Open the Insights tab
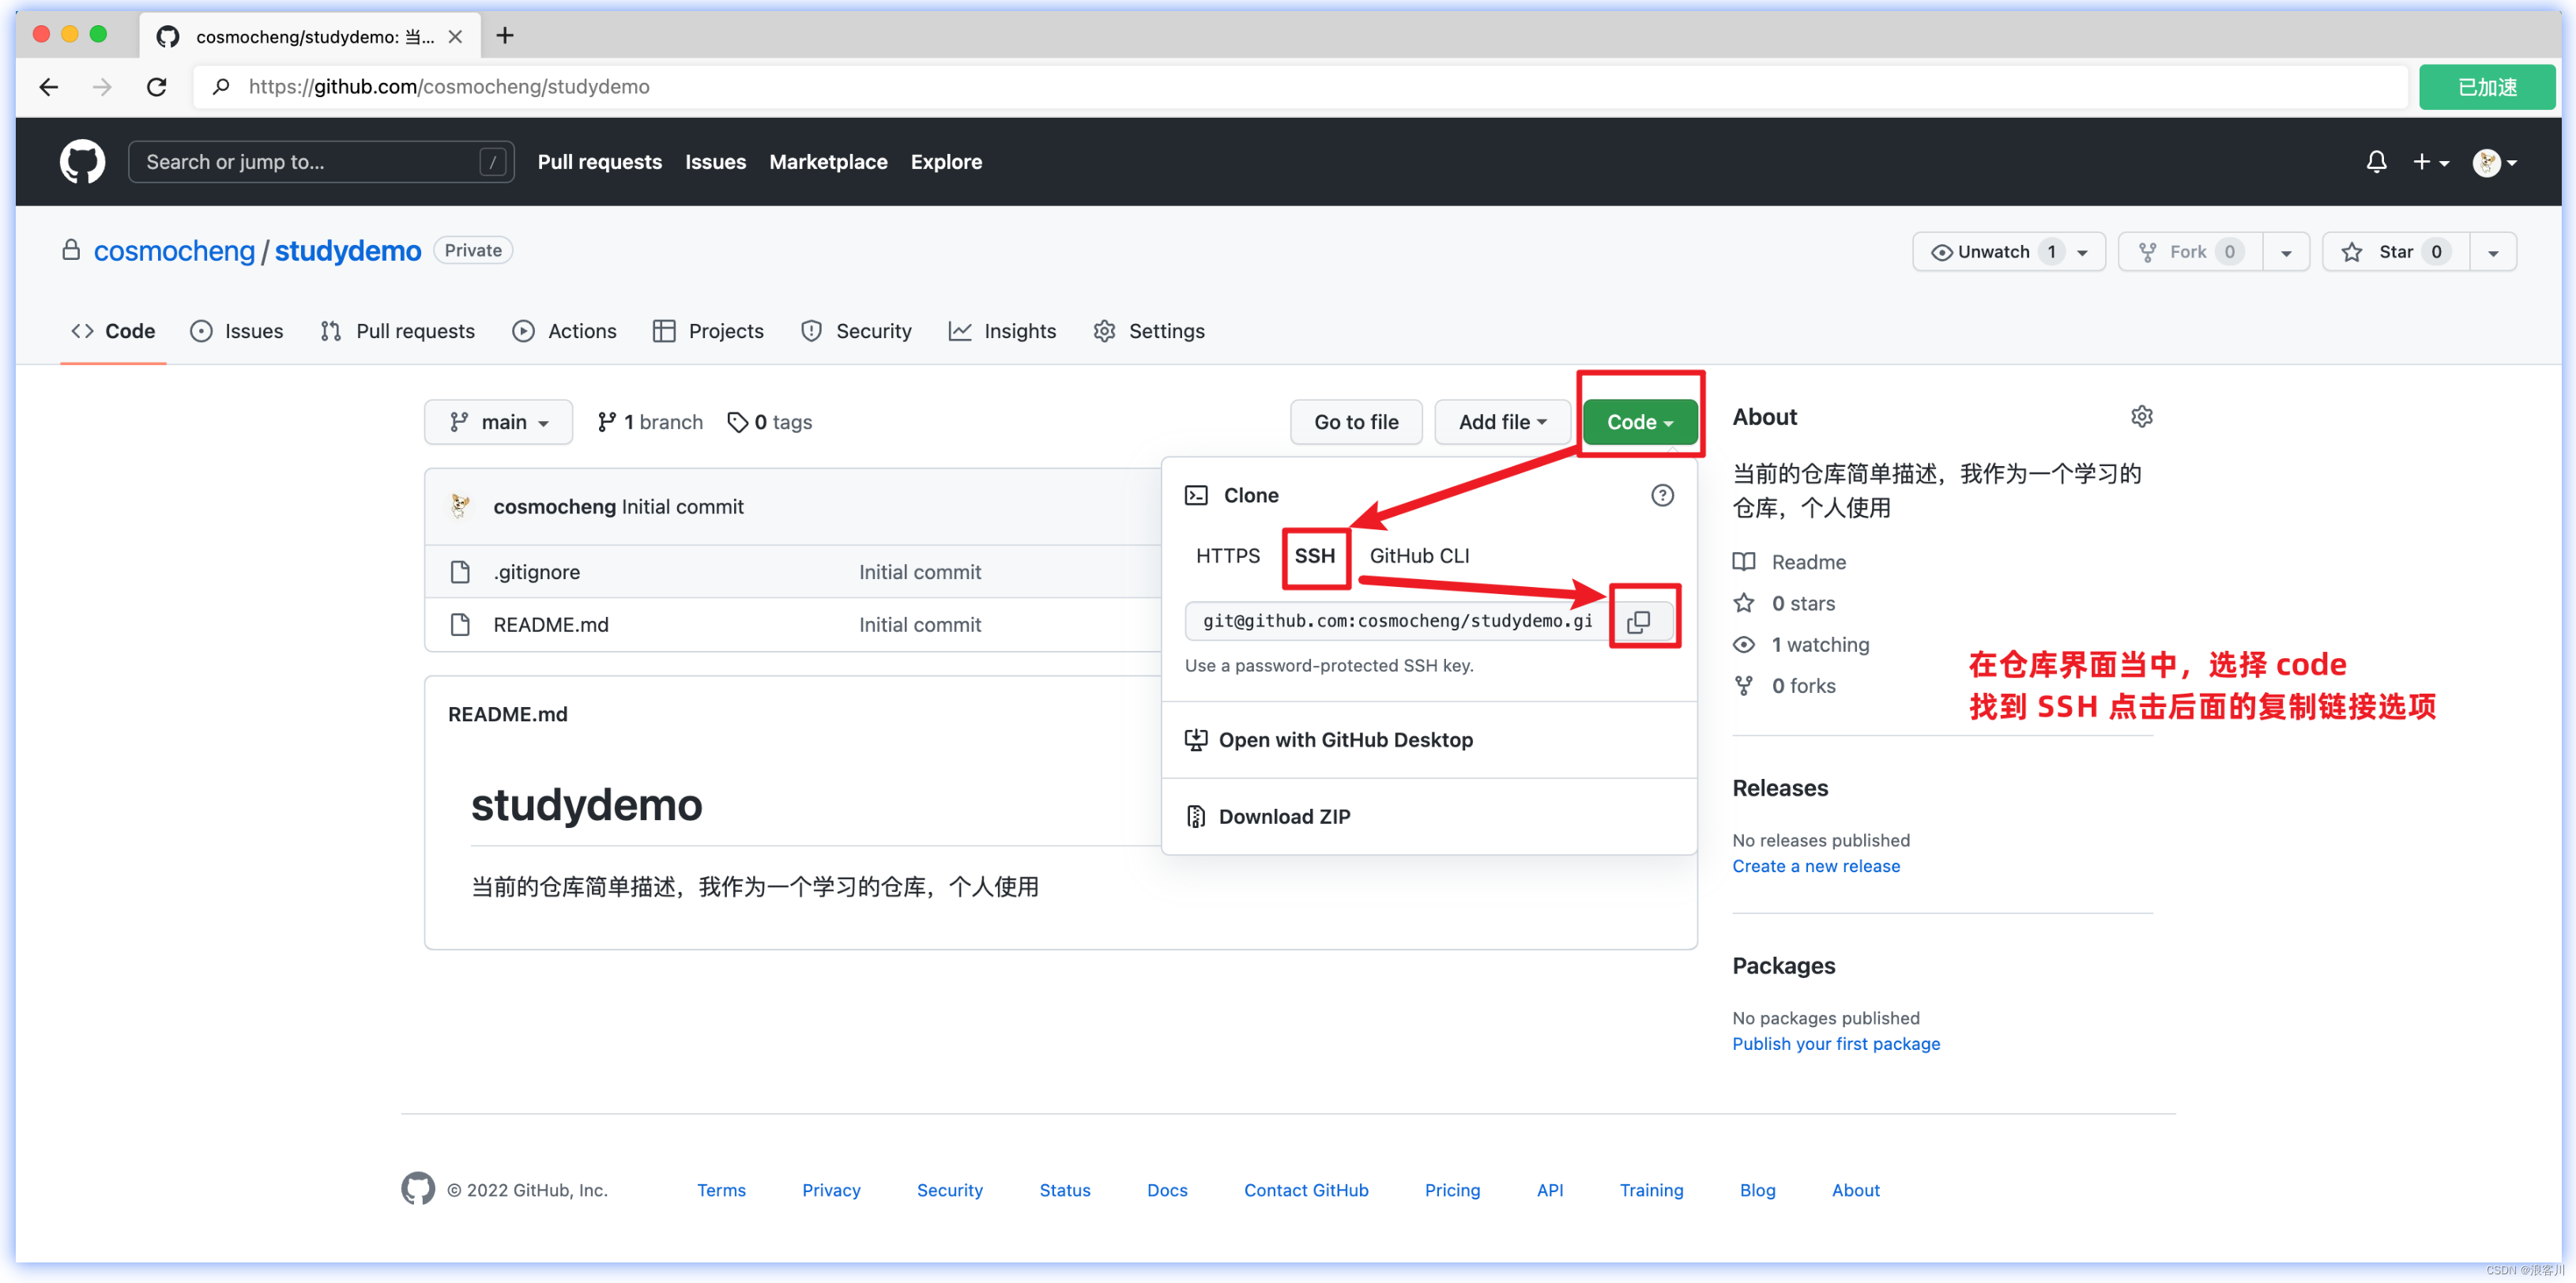The image size is (2576, 1283). click(x=1002, y=331)
